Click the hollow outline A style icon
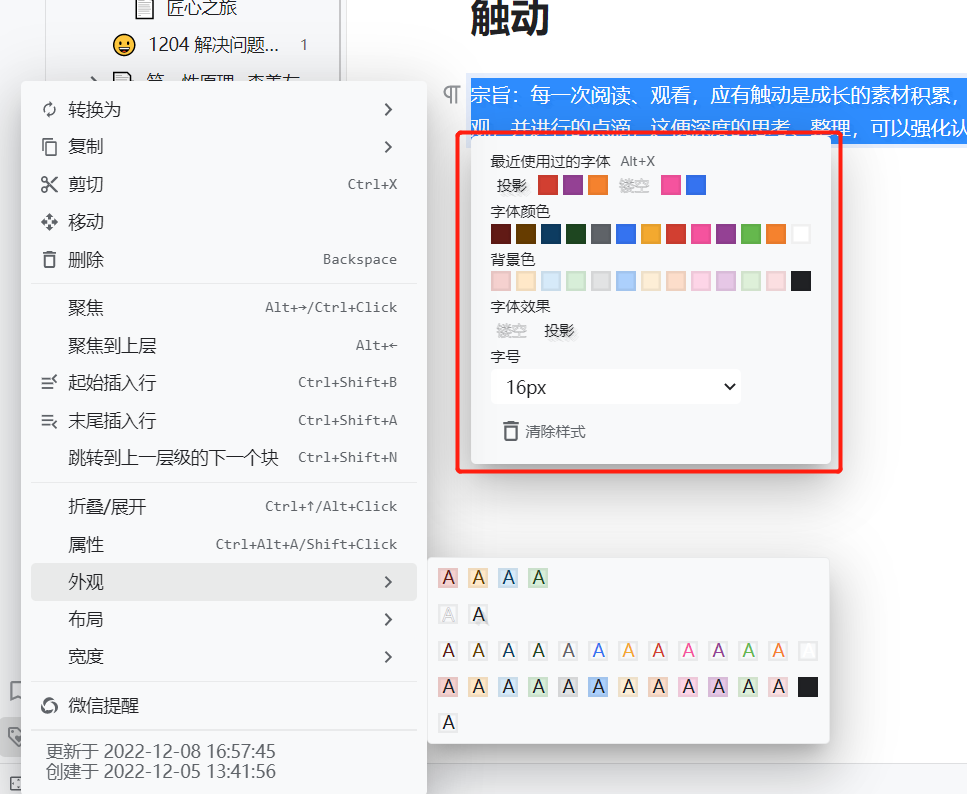This screenshot has width=967, height=794. coord(448,614)
